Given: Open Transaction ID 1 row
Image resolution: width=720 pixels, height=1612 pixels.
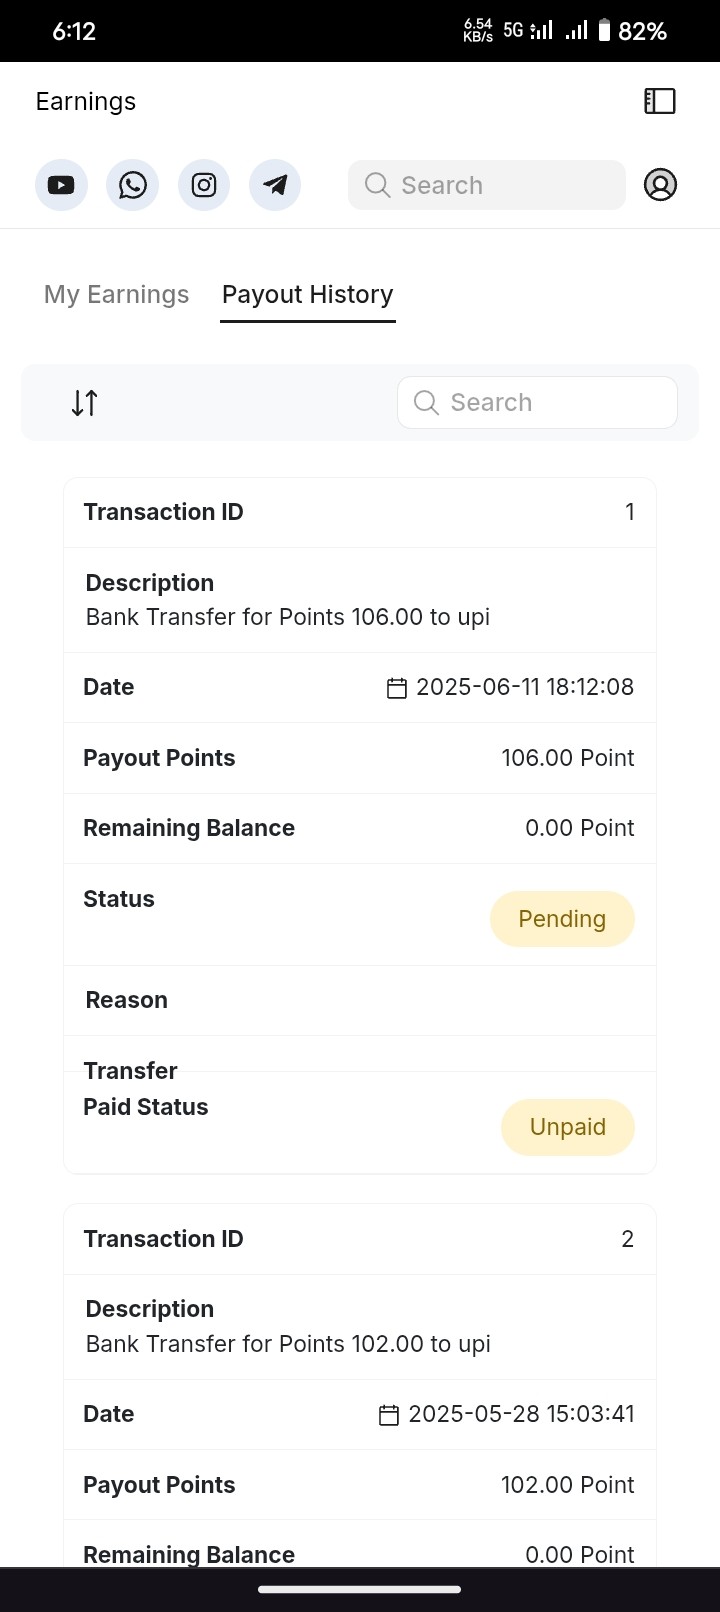Looking at the screenshot, I should tap(360, 512).
